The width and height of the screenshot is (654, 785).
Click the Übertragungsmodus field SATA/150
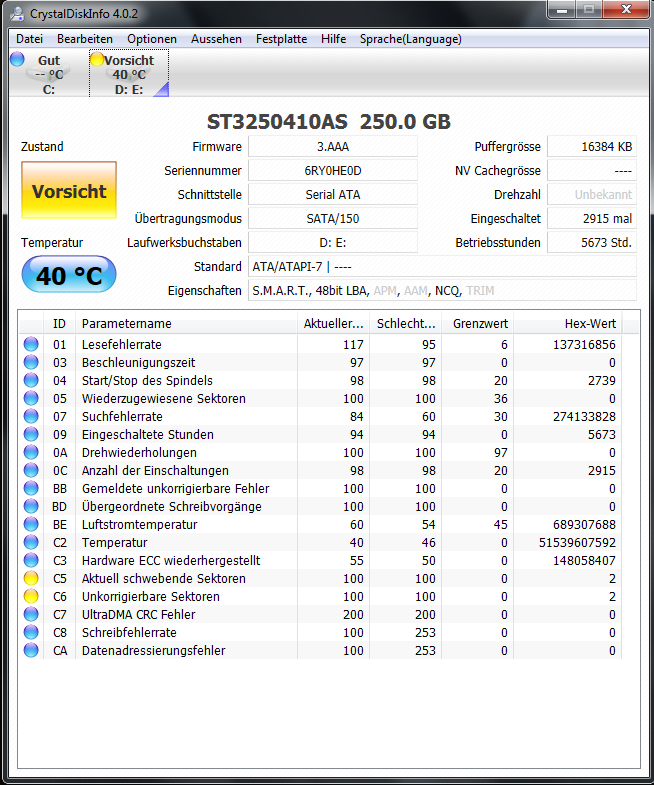333,219
